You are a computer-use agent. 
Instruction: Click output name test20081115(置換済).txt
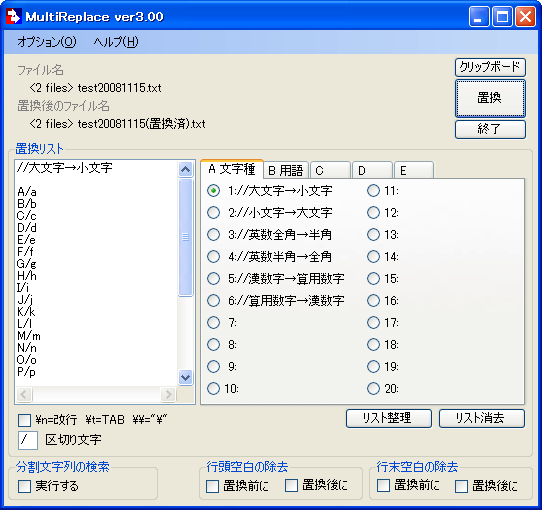click(x=141, y=124)
